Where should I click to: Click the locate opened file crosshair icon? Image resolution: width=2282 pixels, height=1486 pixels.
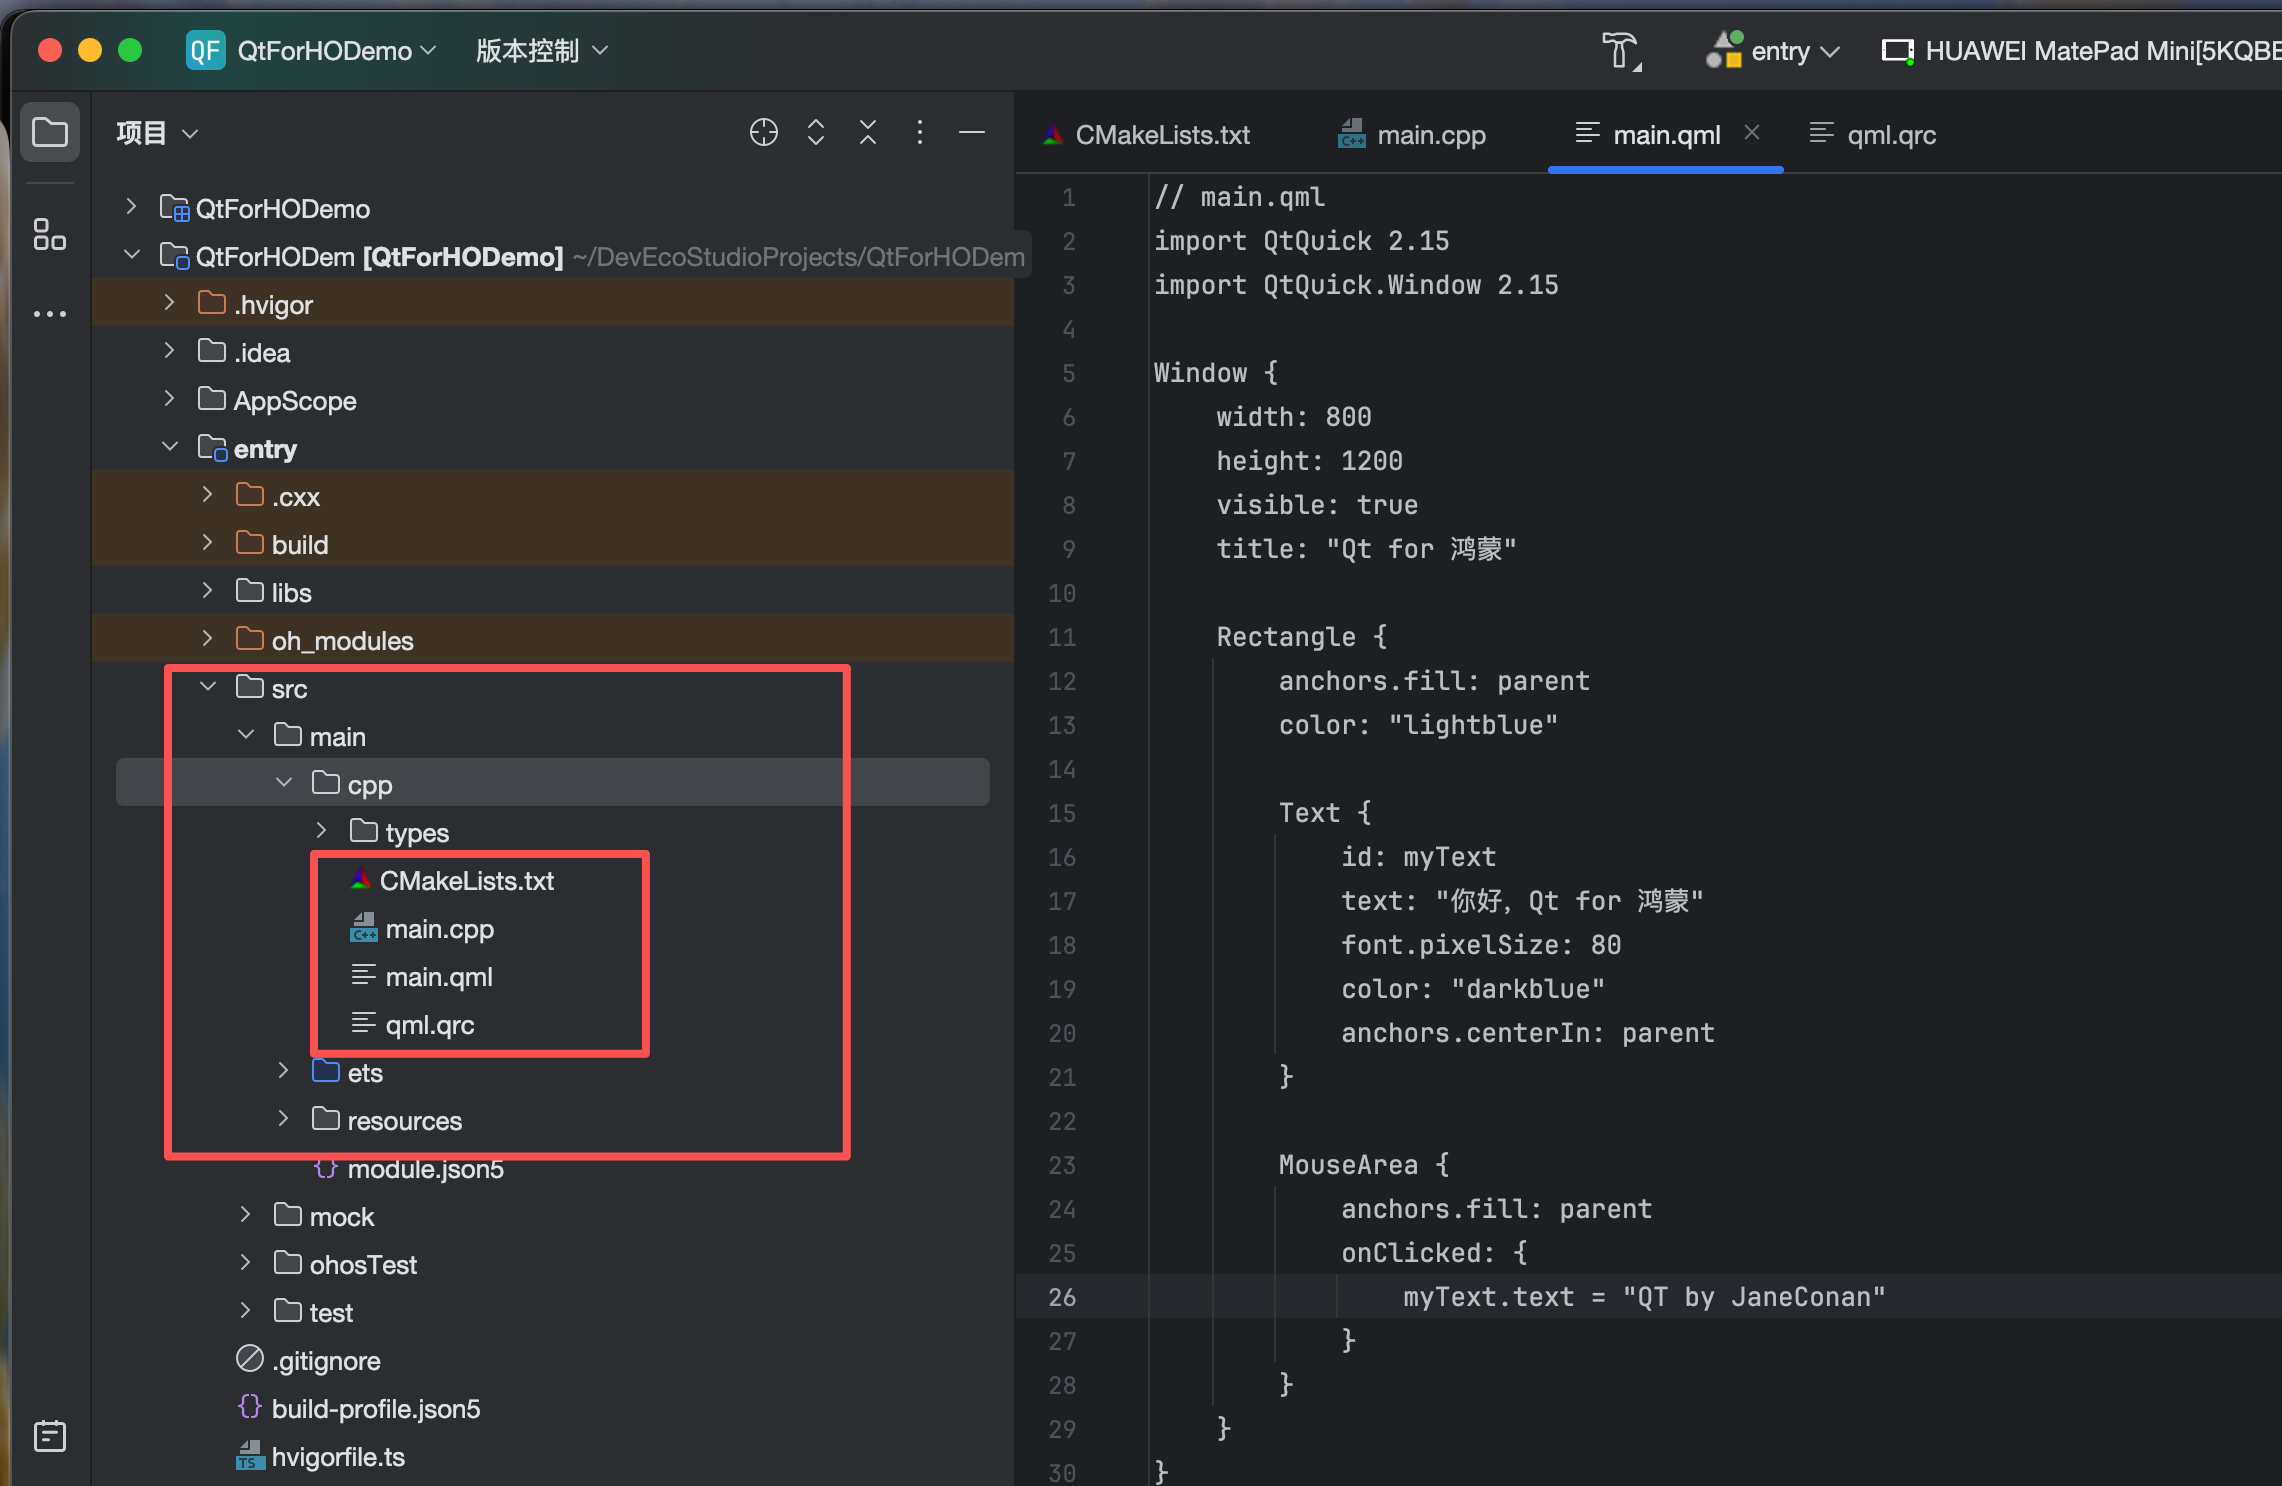pyautogui.click(x=763, y=132)
